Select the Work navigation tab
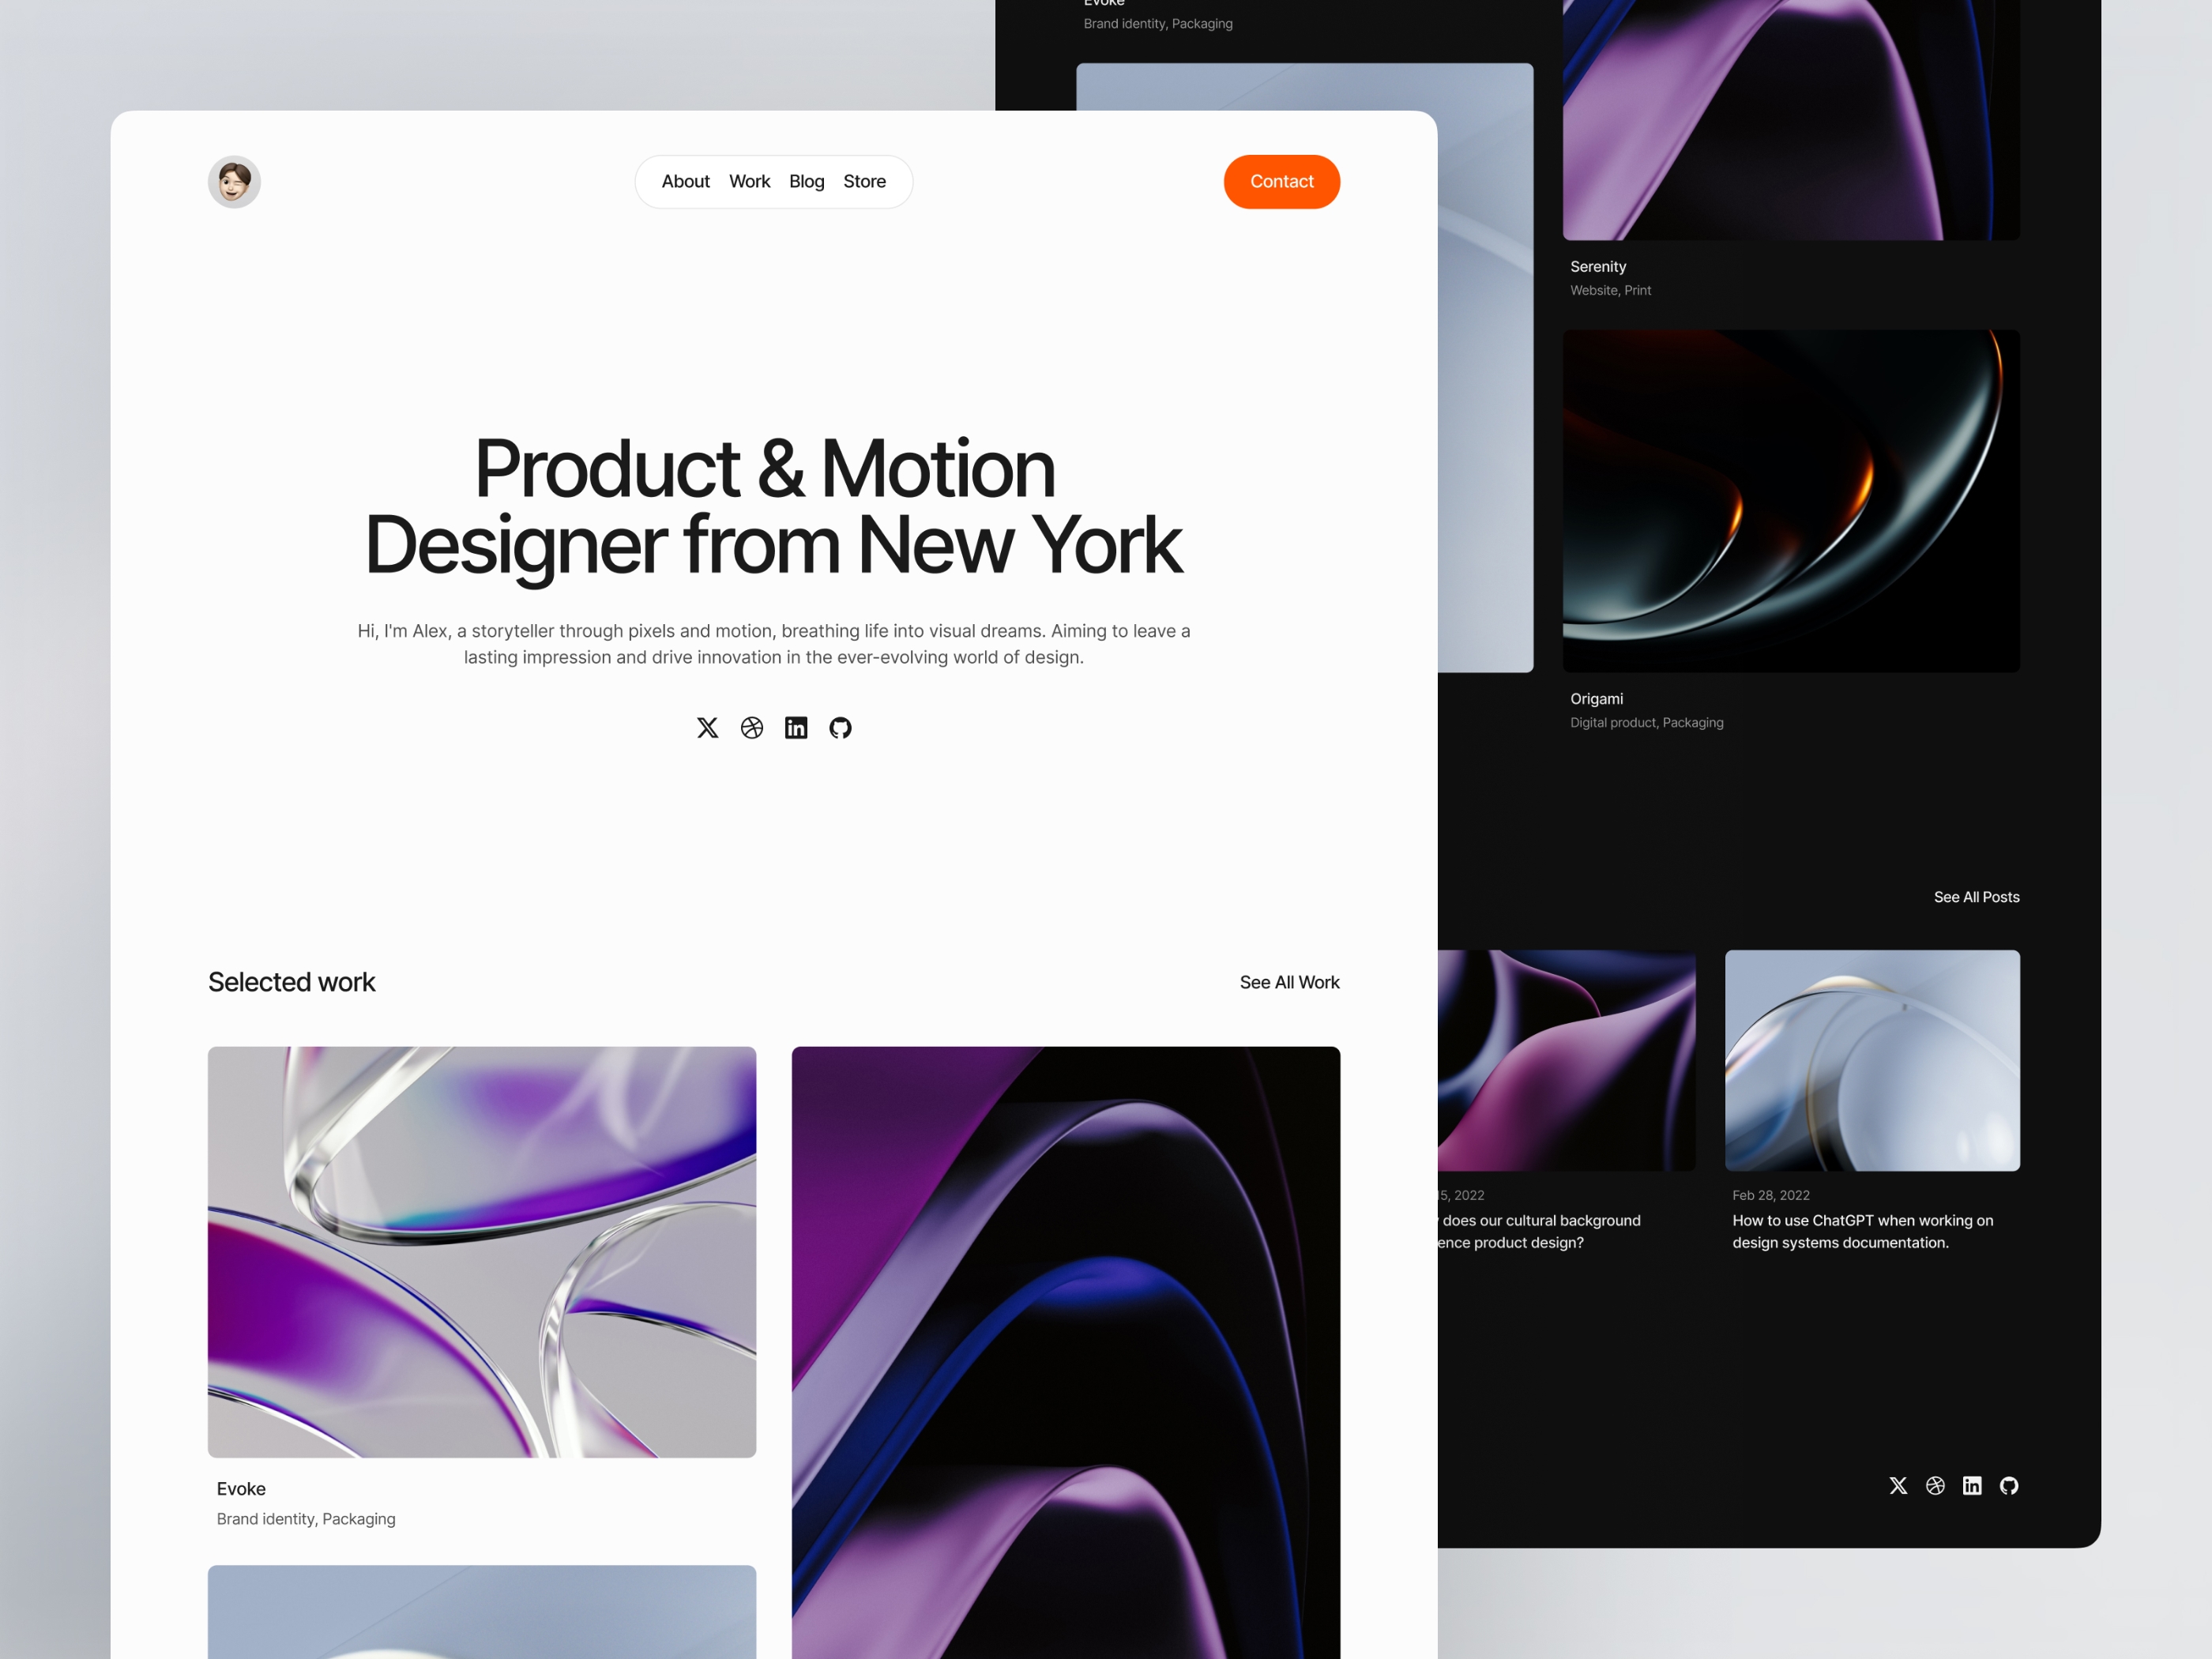The height and width of the screenshot is (1659, 2212). click(749, 181)
